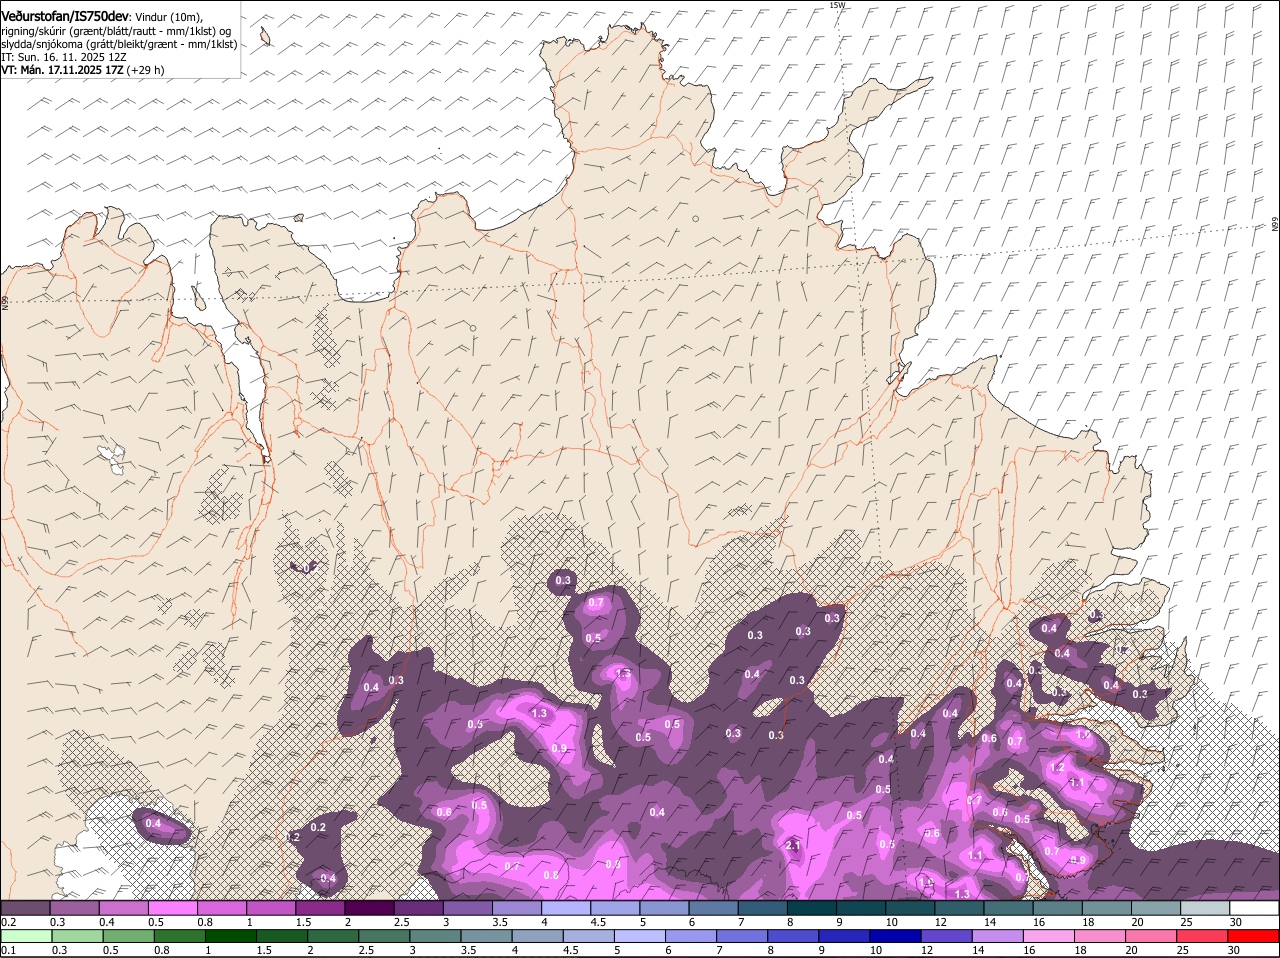The width and height of the screenshot is (1280, 958).
Task: Click the 2.1 precipitation value on the map
Action: coord(794,846)
